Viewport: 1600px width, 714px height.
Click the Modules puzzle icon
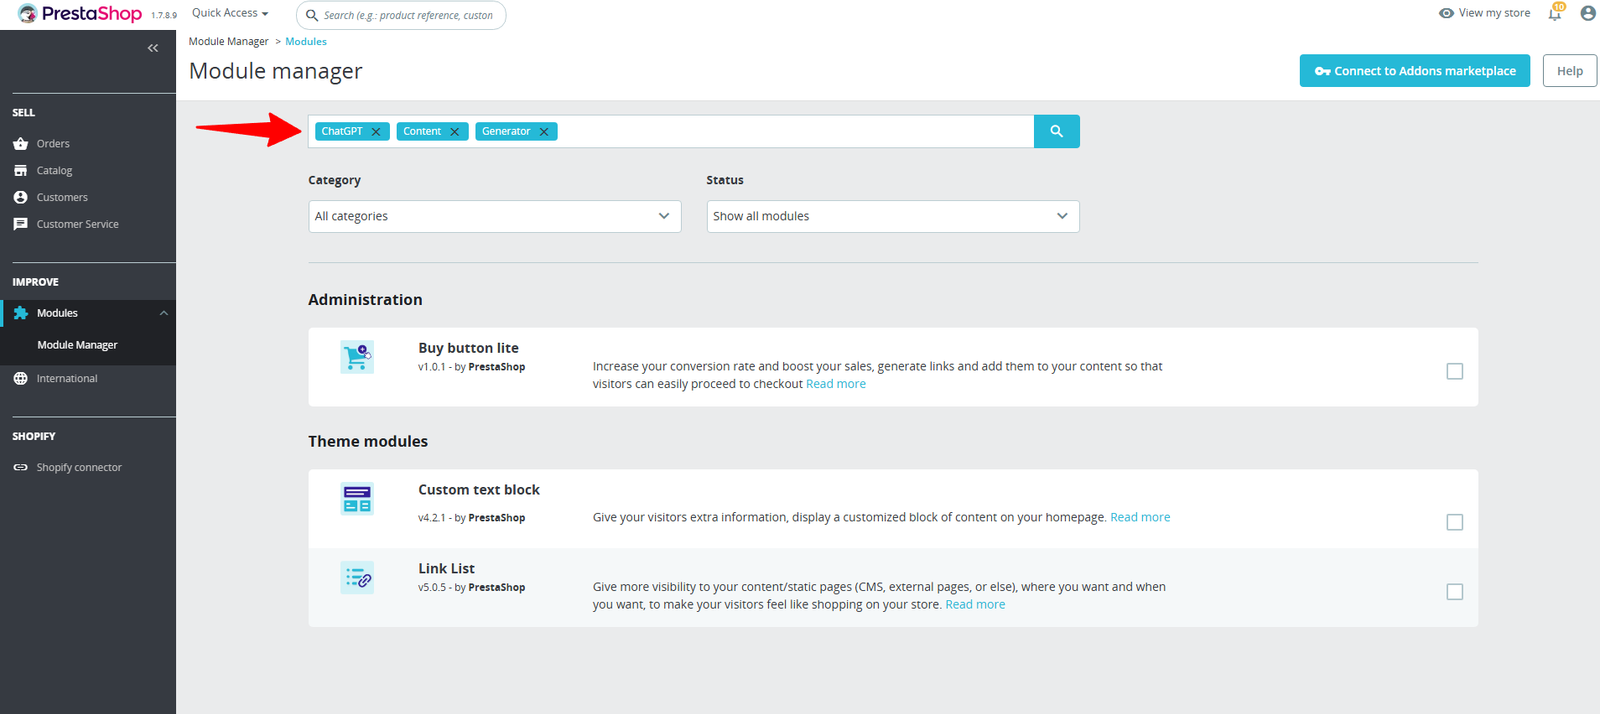click(20, 313)
